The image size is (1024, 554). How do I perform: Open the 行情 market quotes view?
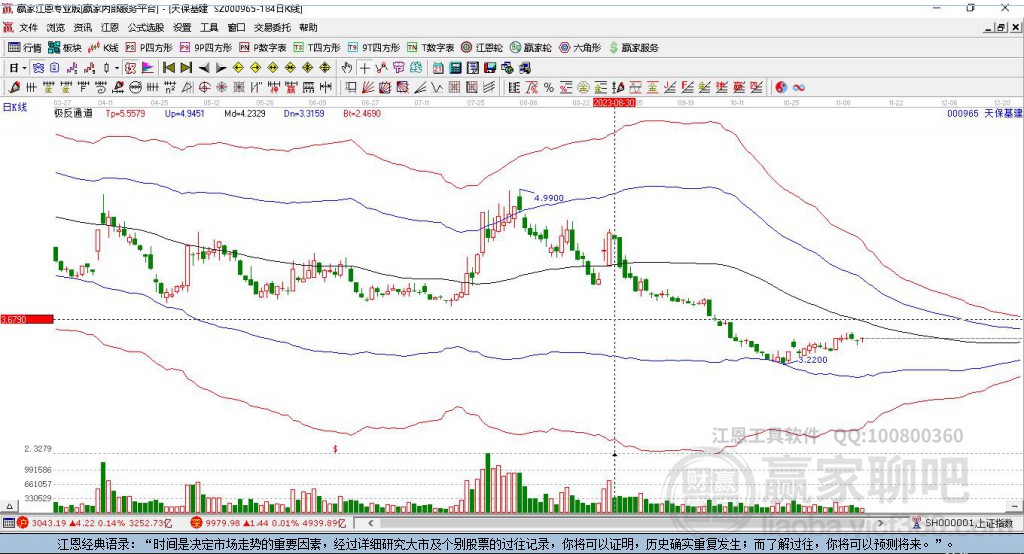(24, 48)
